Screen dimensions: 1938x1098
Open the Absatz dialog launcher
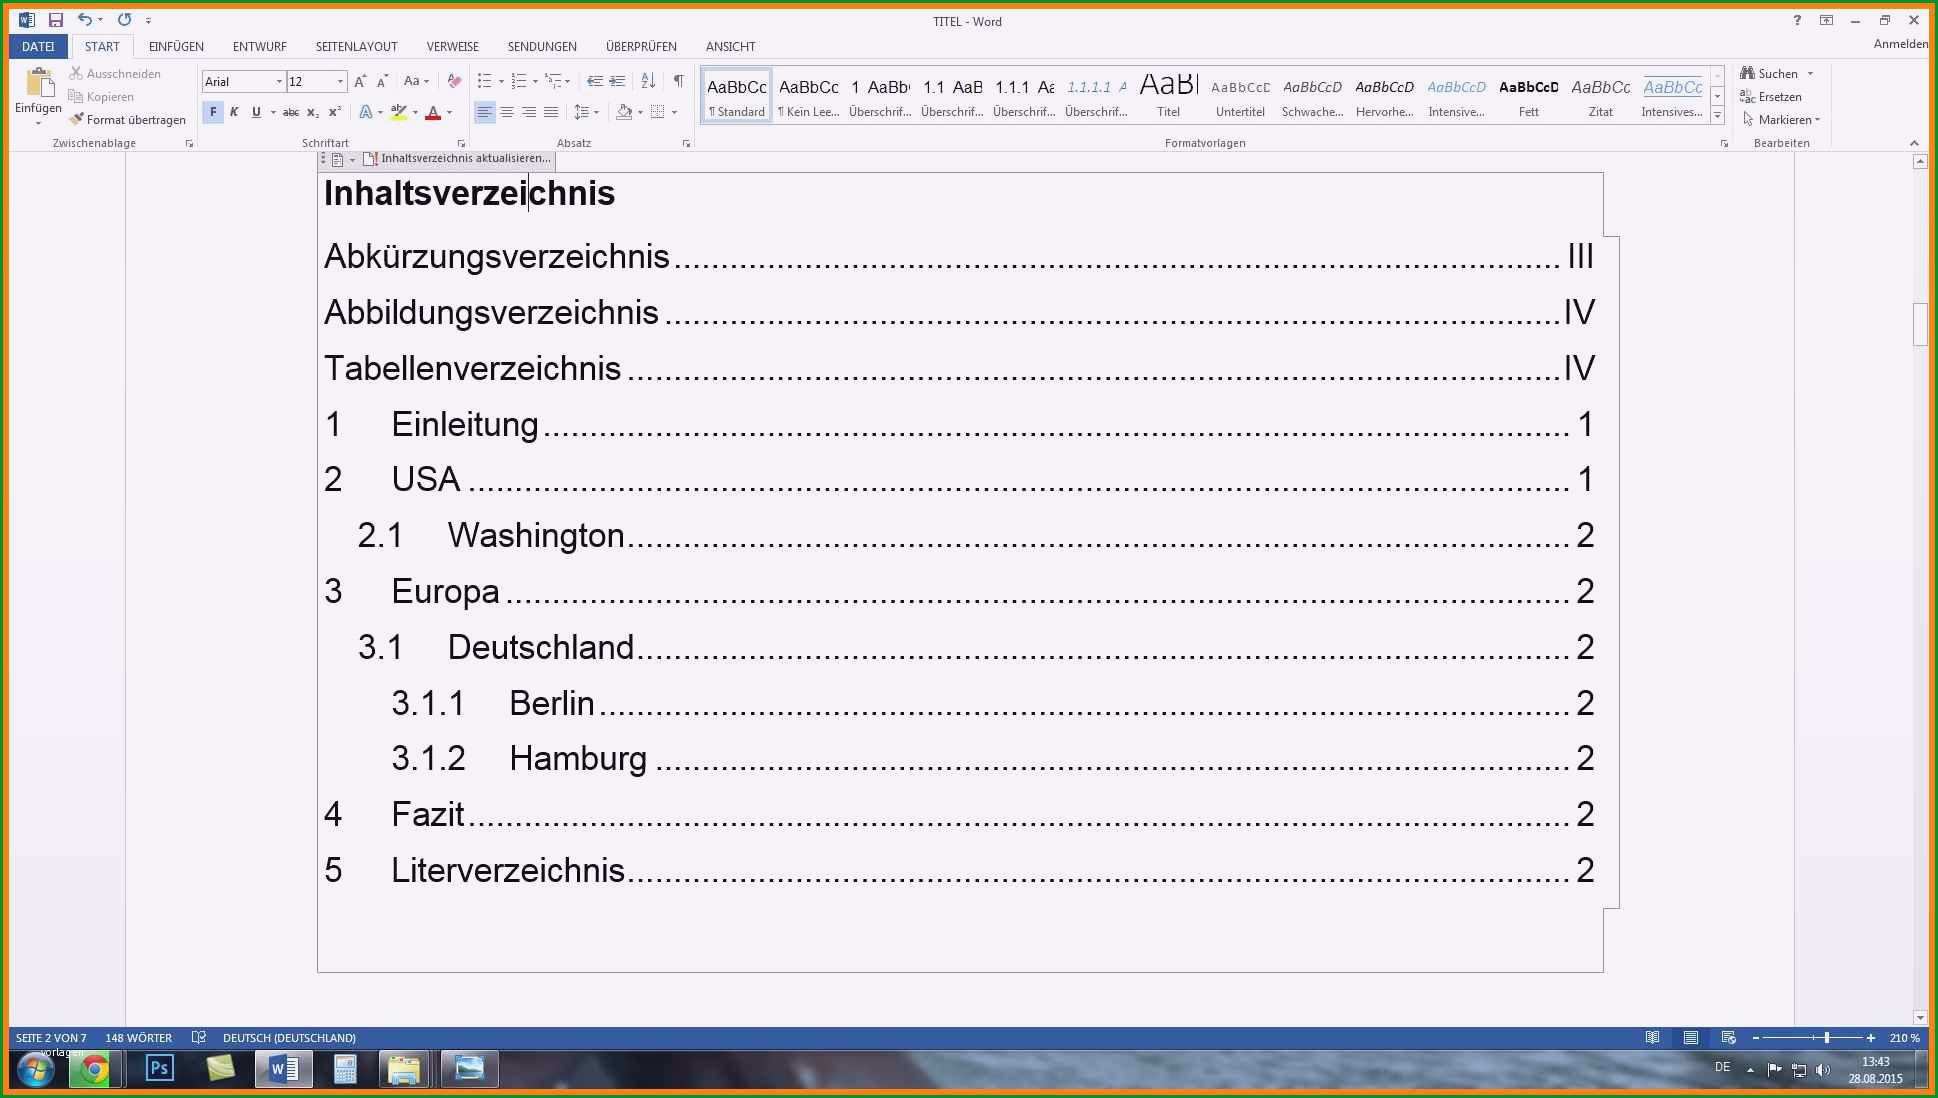pos(687,144)
